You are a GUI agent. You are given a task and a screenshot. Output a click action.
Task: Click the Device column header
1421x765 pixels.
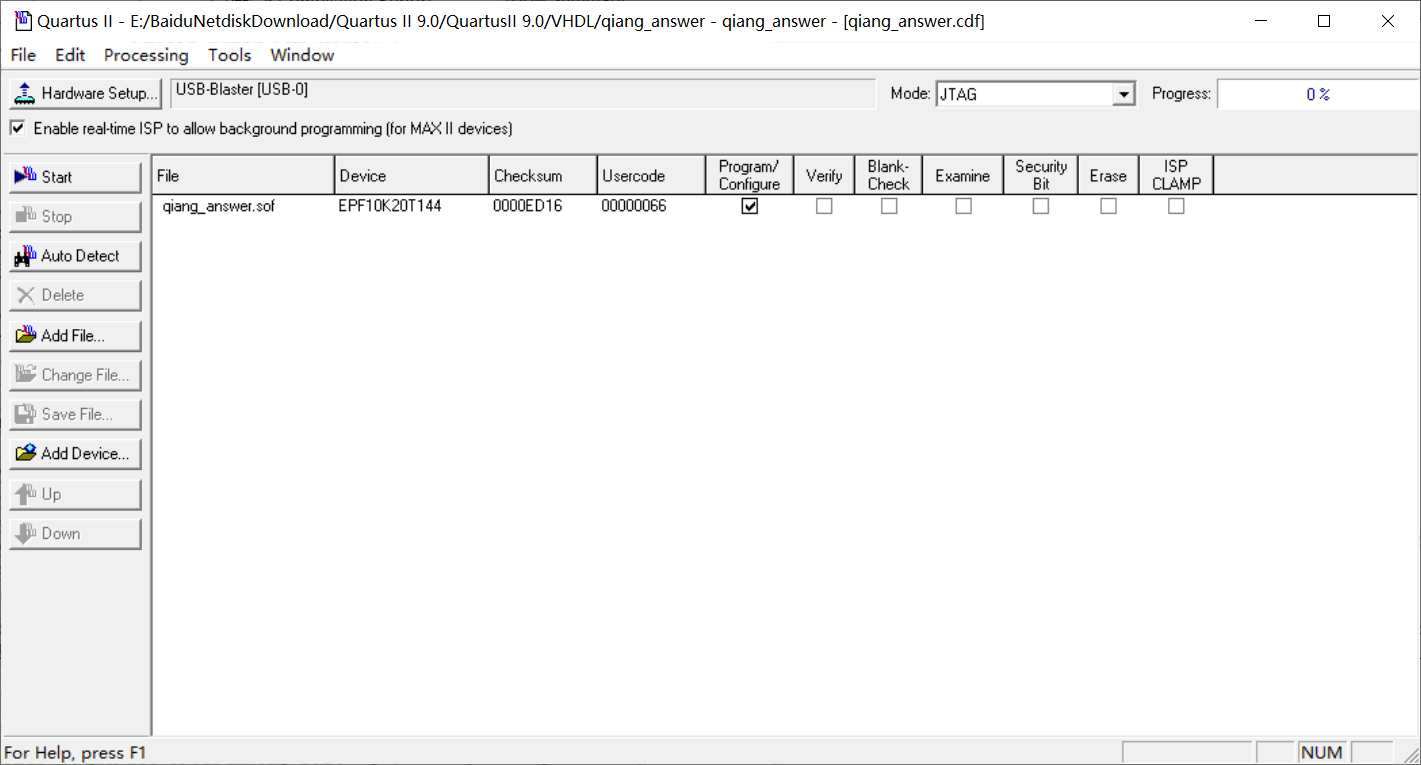[412, 175]
